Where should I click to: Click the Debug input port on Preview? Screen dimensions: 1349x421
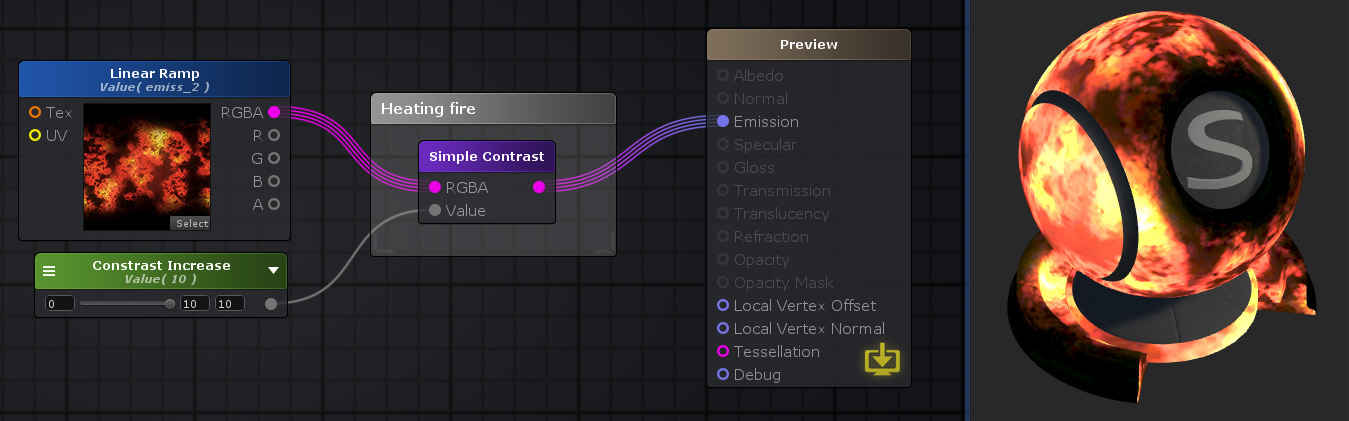click(x=723, y=374)
